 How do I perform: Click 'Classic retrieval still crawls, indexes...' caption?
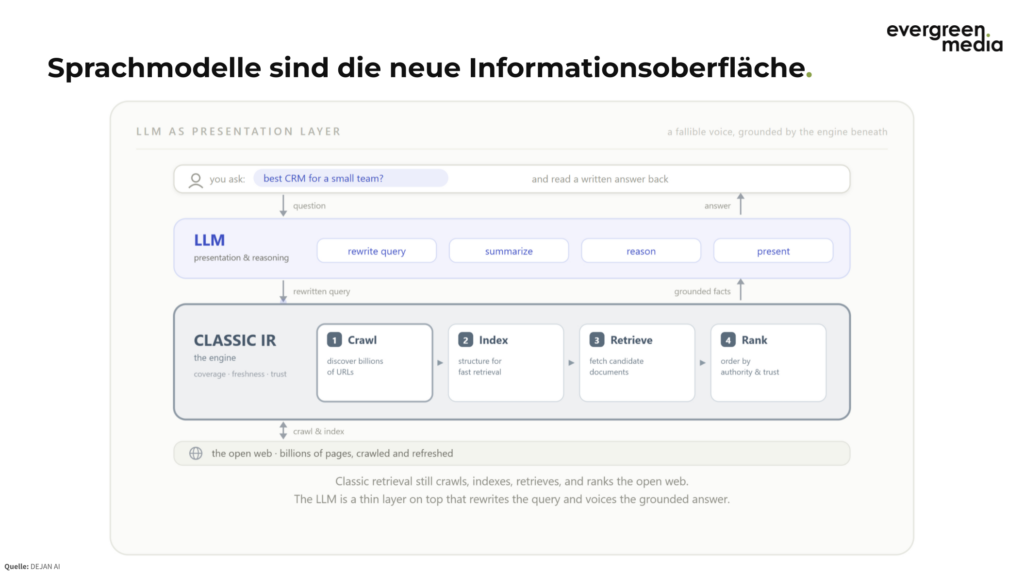[x=512, y=481]
